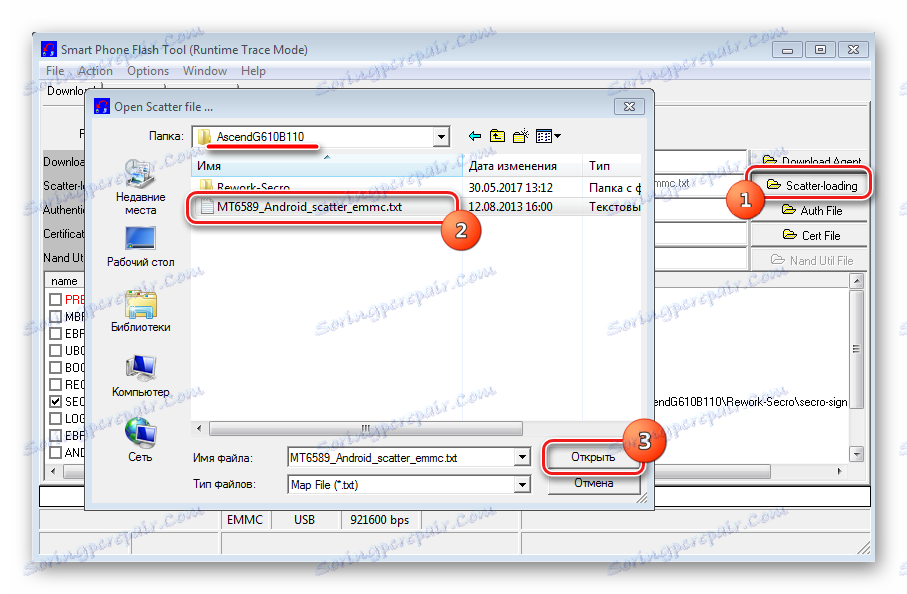907x594 pixels.
Task: Uncheck the SEC partition checkbox
Action: (x=56, y=401)
